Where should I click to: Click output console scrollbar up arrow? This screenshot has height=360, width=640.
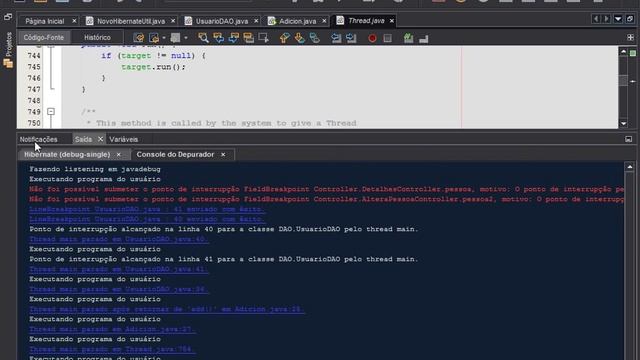[630, 167]
